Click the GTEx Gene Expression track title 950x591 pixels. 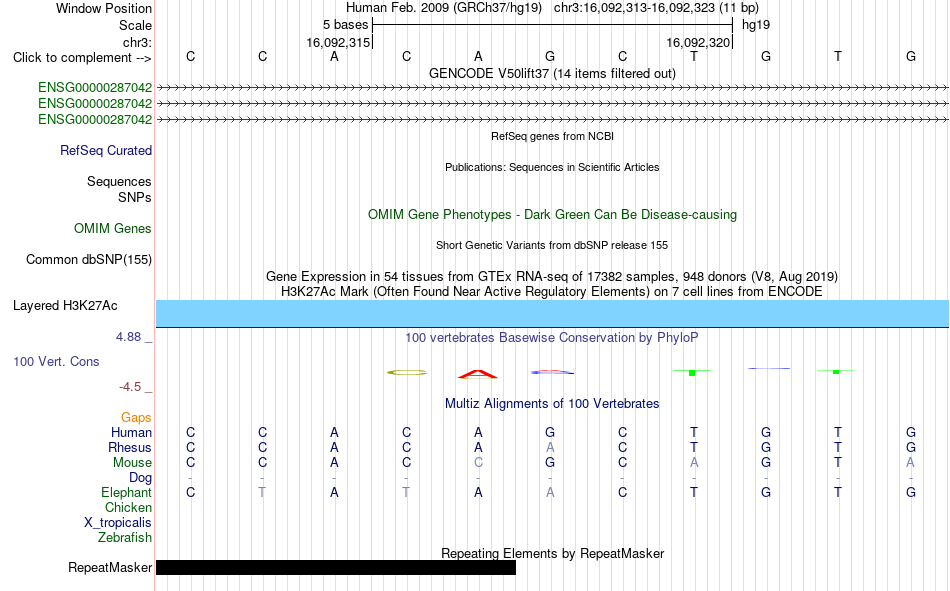[x=552, y=276]
